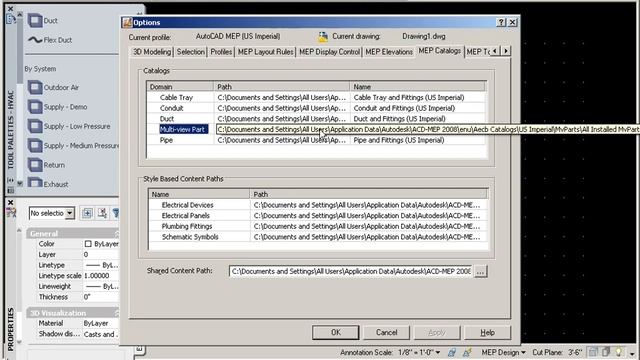The width and height of the screenshot is (640, 360).
Task: Open the 3D Modeling tab
Action: [x=152, y=52]
